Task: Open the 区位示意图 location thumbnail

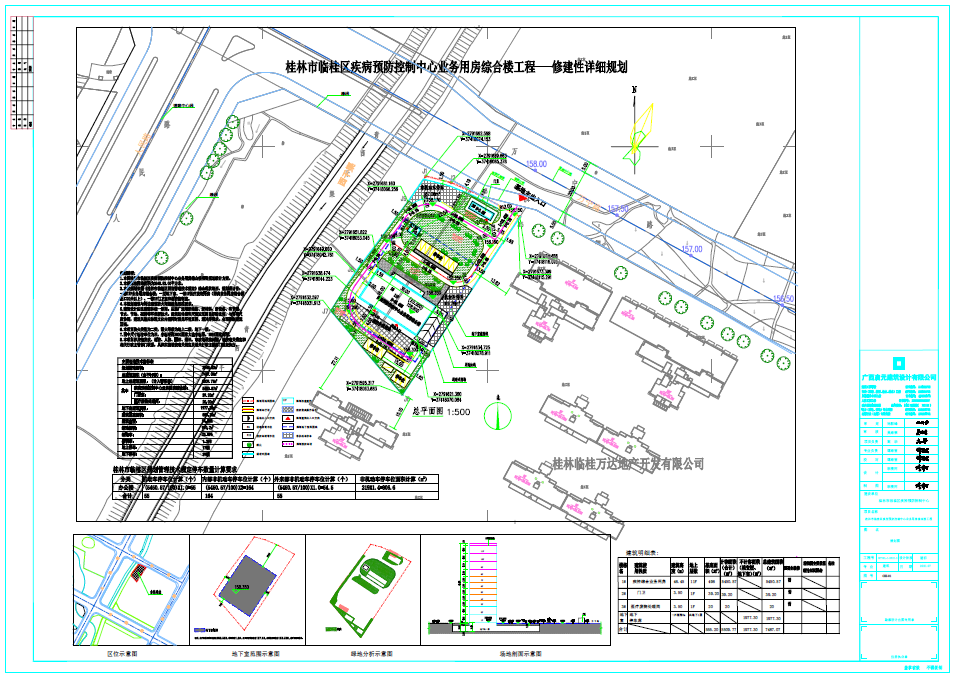Action: [132, 589]
